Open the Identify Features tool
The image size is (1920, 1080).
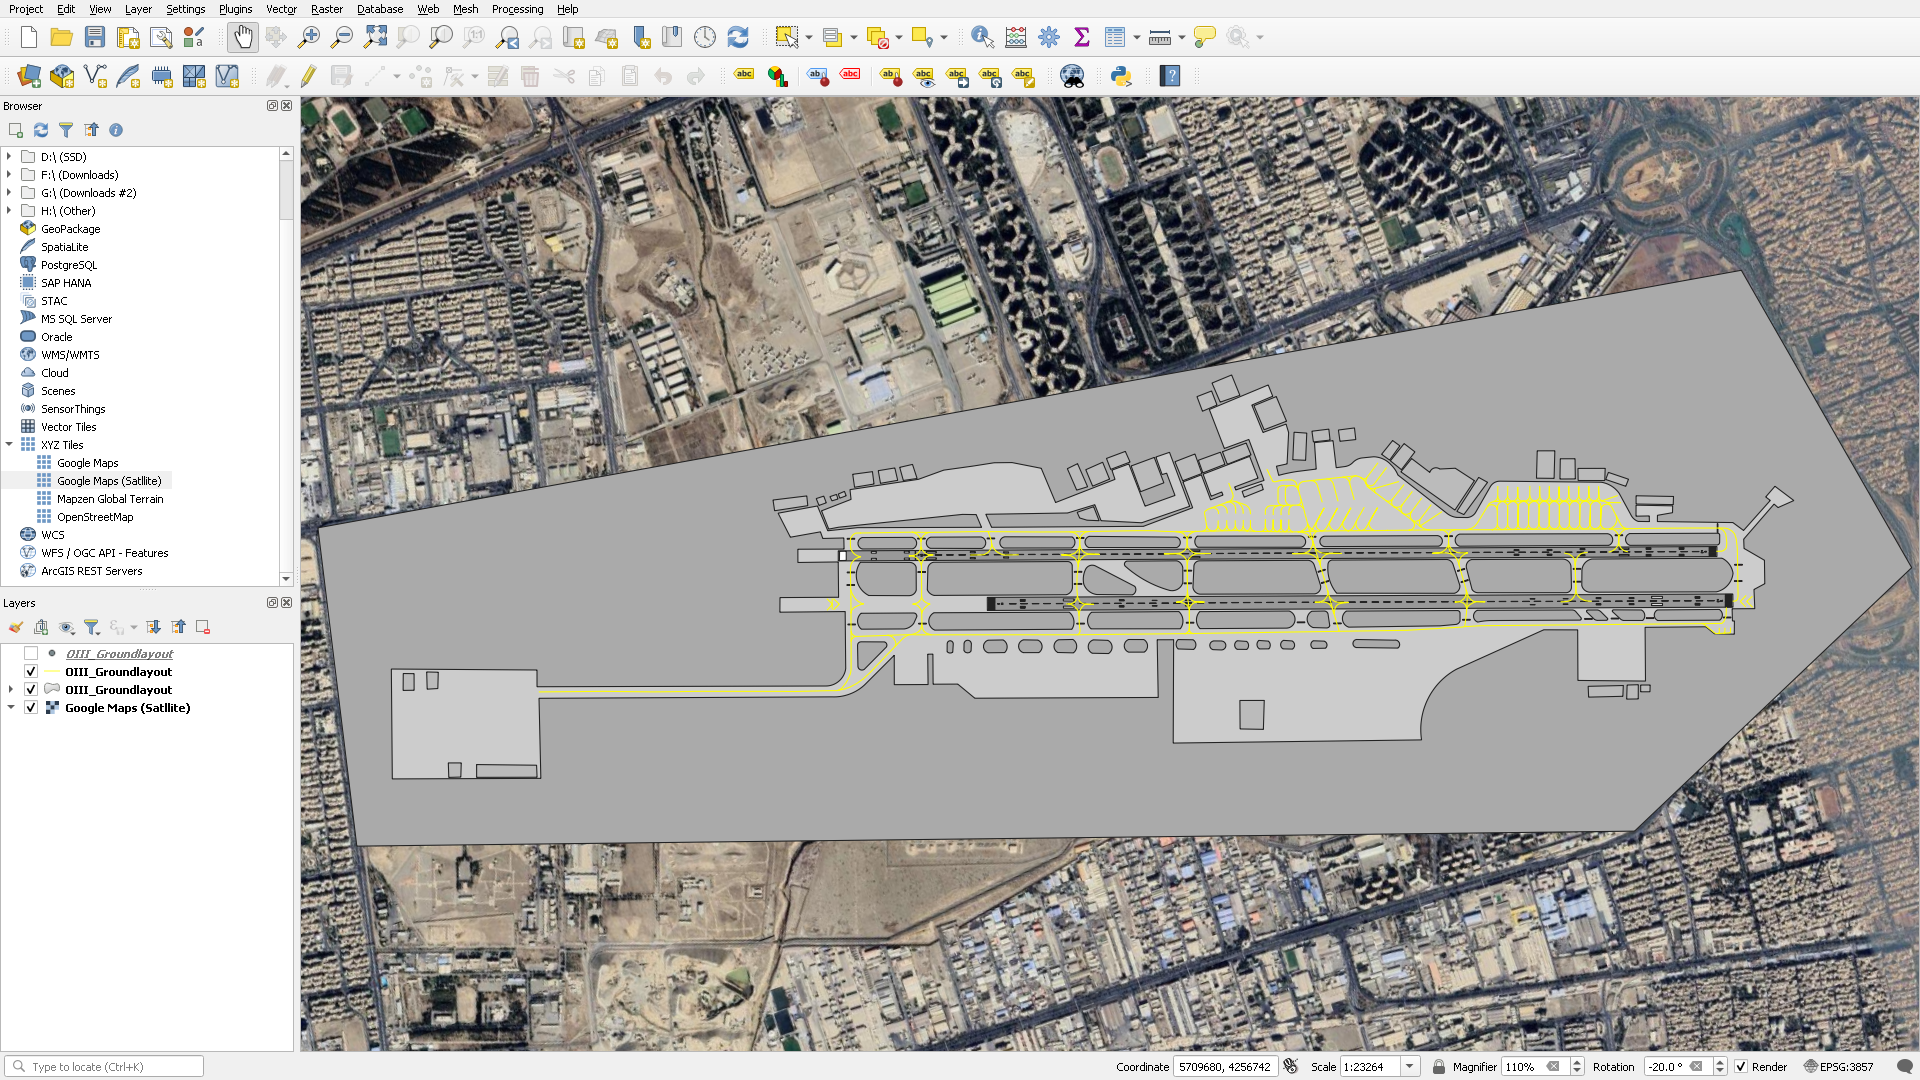click(x=983, y=38)
